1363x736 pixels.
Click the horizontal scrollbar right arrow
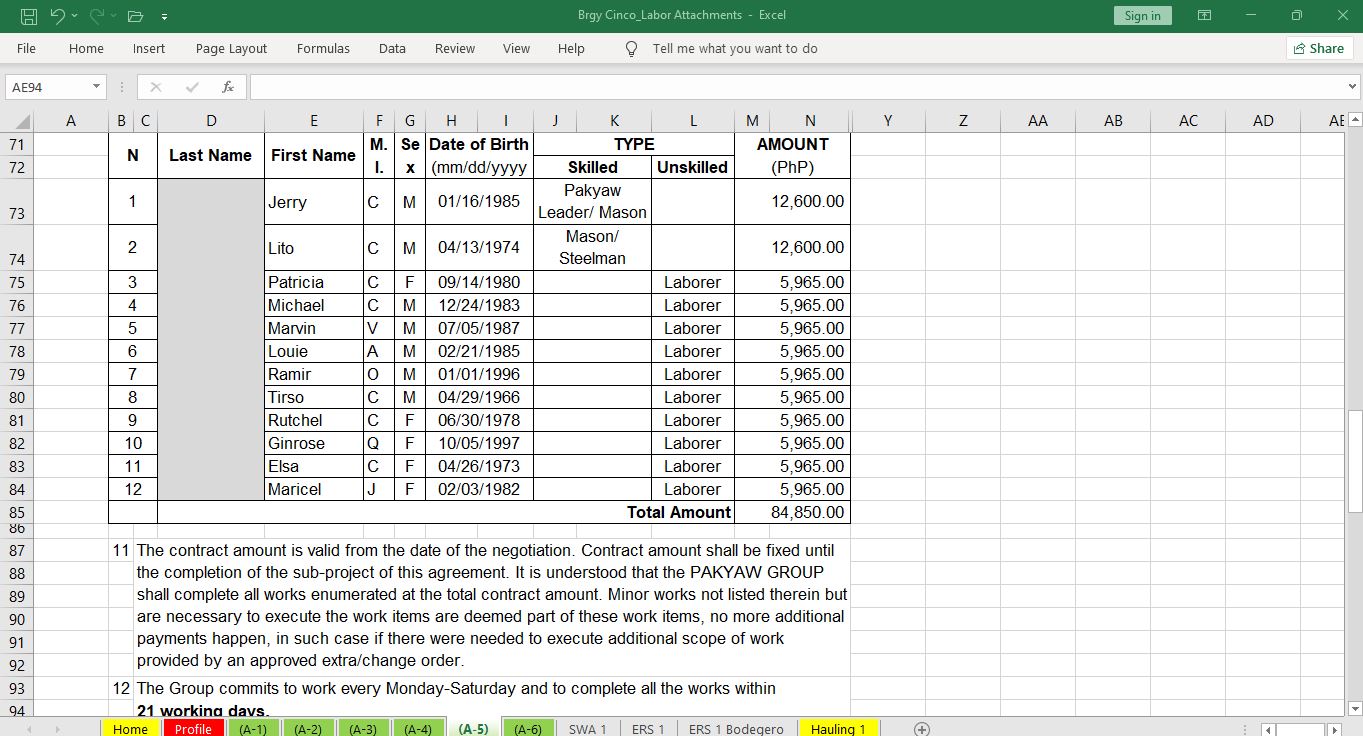[1333, 729]
